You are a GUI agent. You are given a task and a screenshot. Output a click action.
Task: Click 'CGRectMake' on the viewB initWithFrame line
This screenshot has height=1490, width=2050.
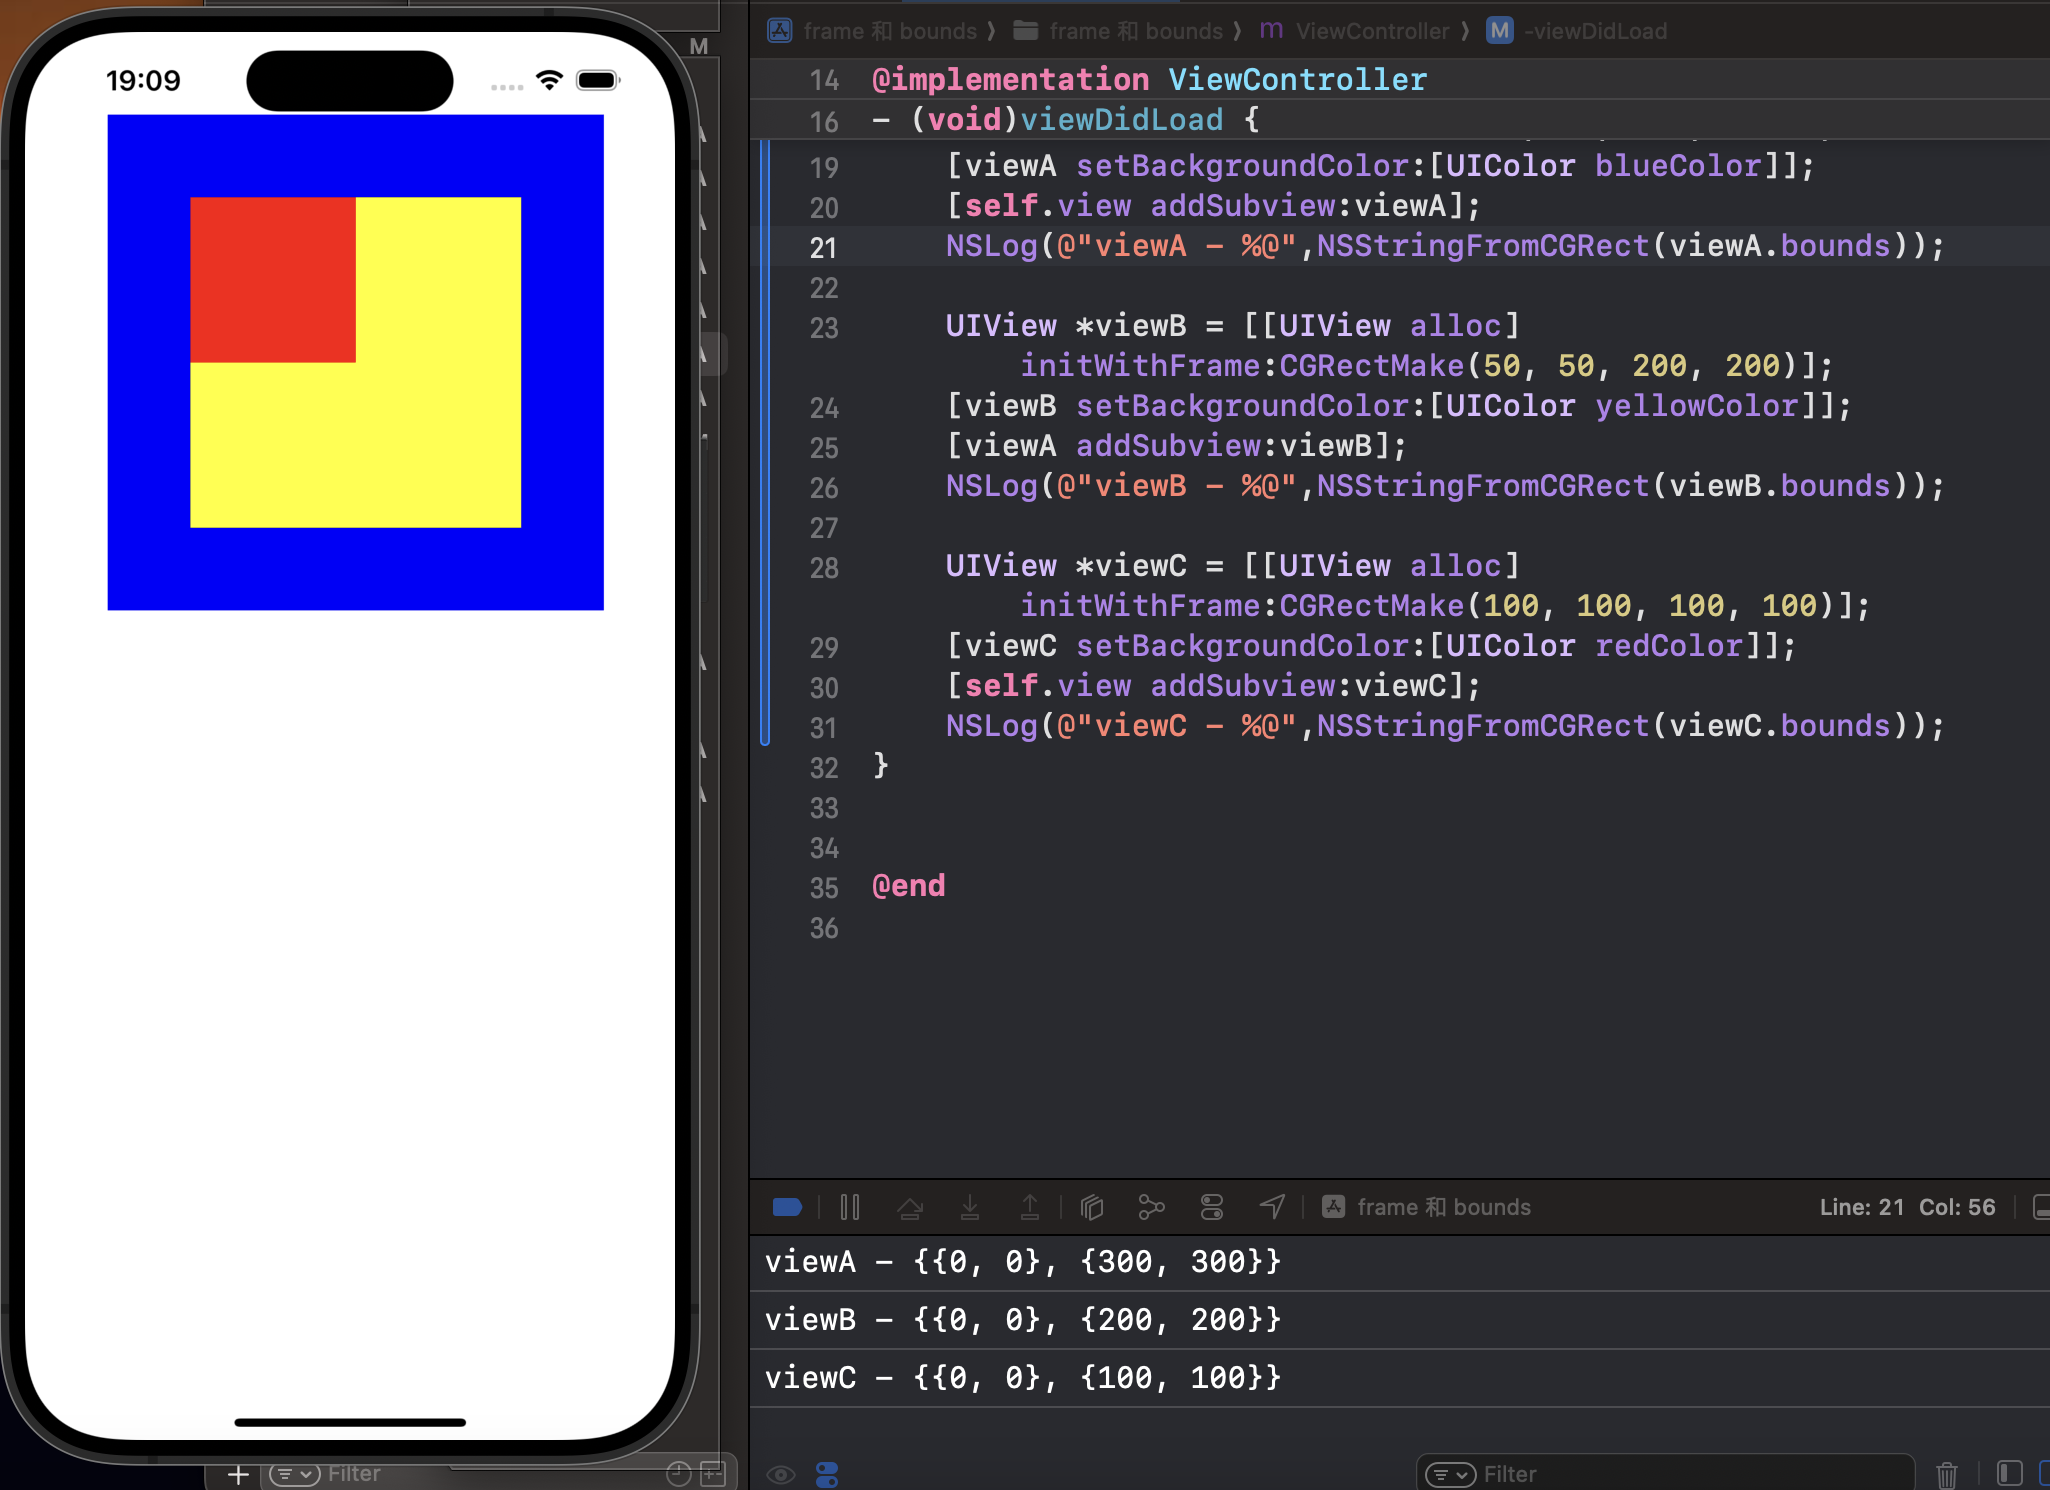pos(1371,366)
